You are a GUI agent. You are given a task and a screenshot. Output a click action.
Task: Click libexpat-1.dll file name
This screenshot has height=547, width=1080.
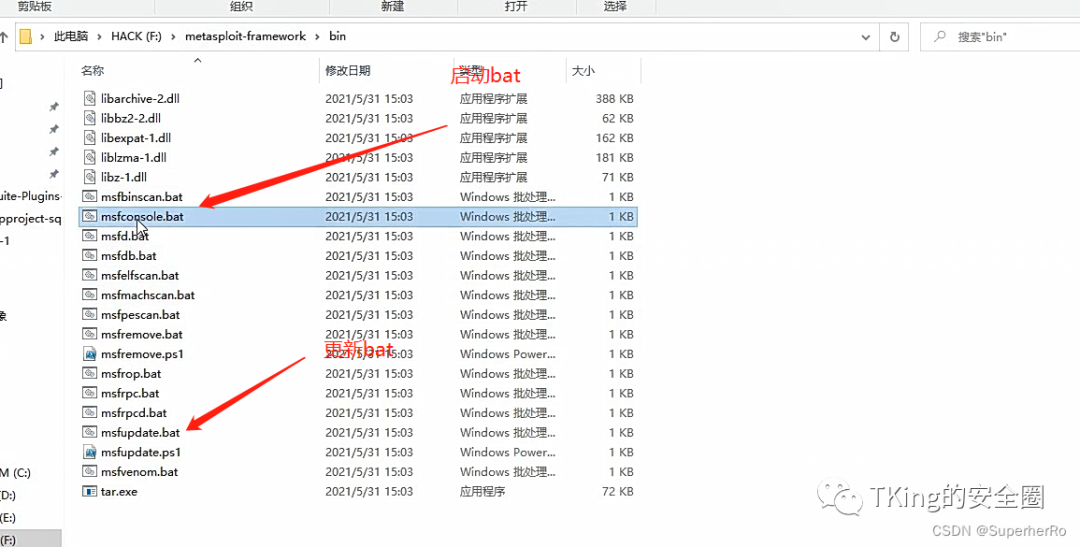[x=136, y=138]
